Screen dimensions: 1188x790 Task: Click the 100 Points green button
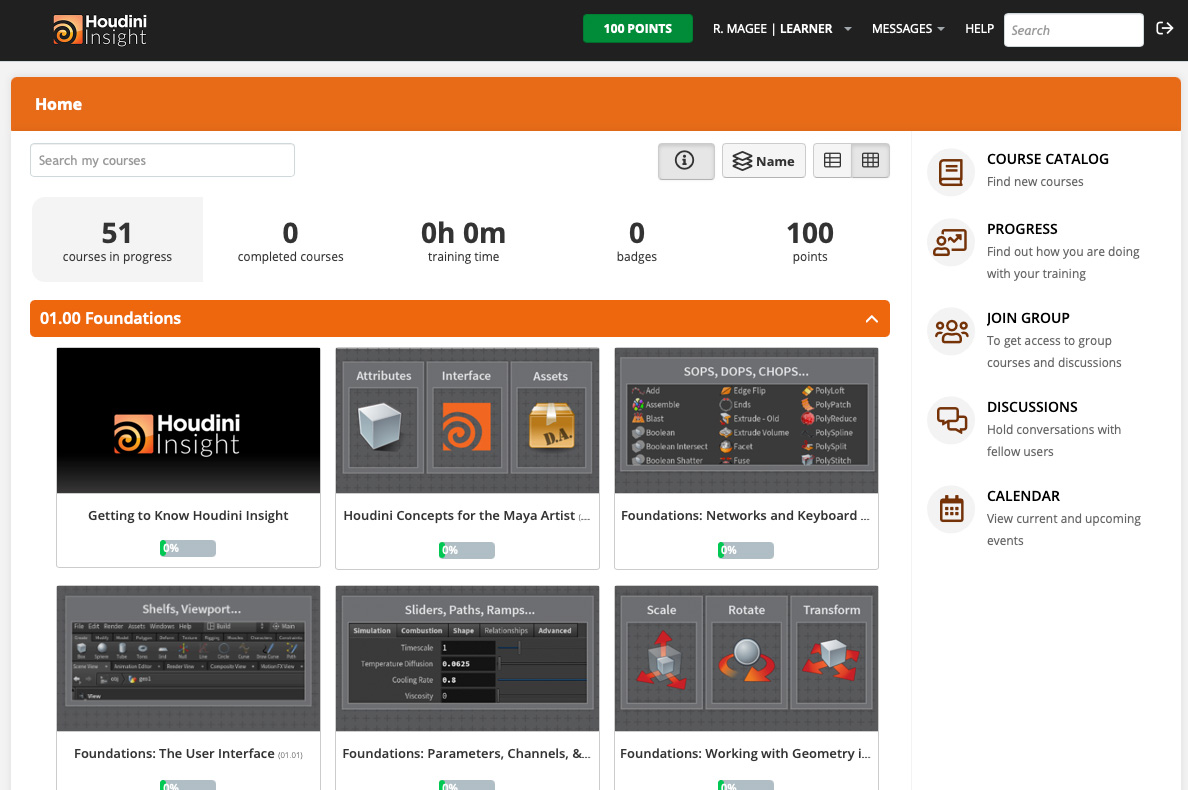(637, 29)
